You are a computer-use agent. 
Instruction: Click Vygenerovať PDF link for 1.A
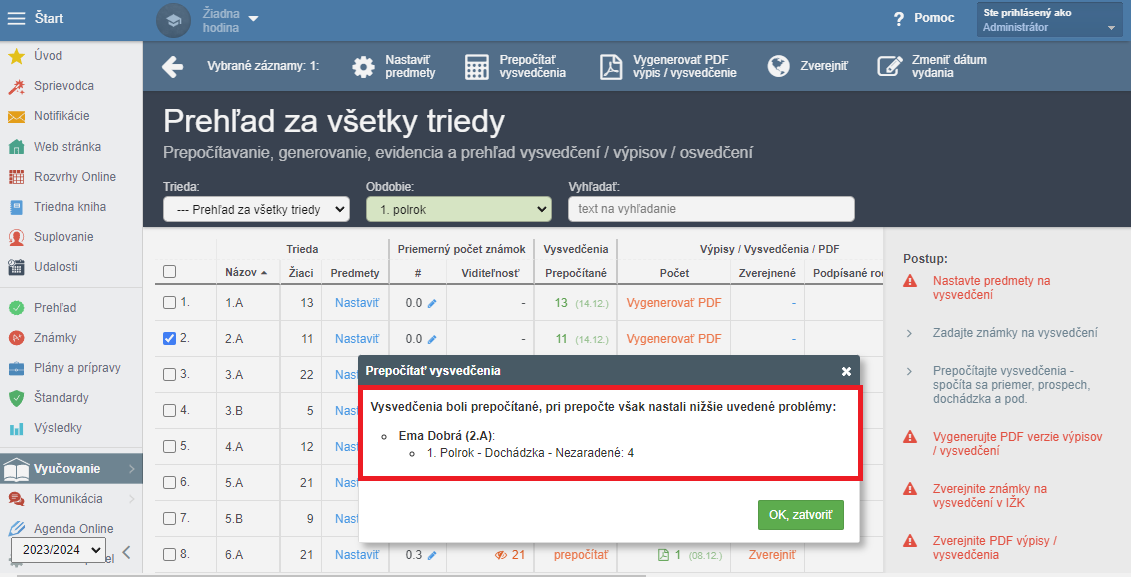(x=674, y=303)
